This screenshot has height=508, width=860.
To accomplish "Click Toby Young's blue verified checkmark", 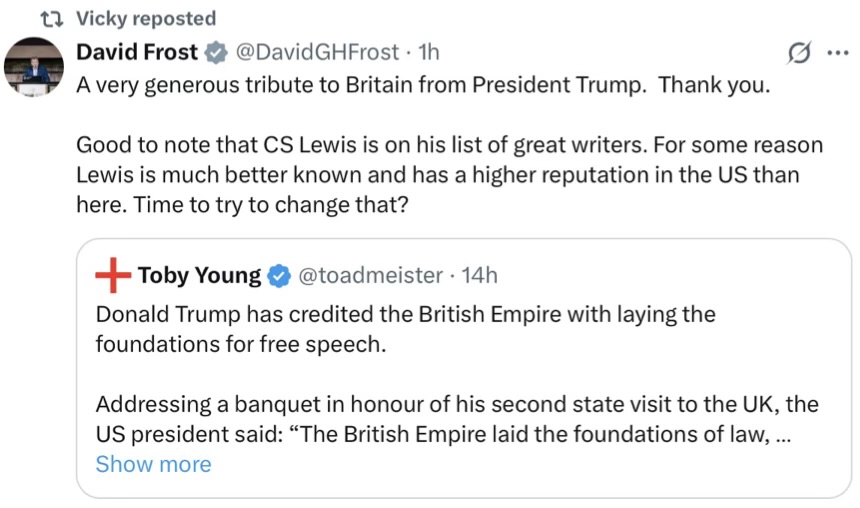I will tap(279, 276).
